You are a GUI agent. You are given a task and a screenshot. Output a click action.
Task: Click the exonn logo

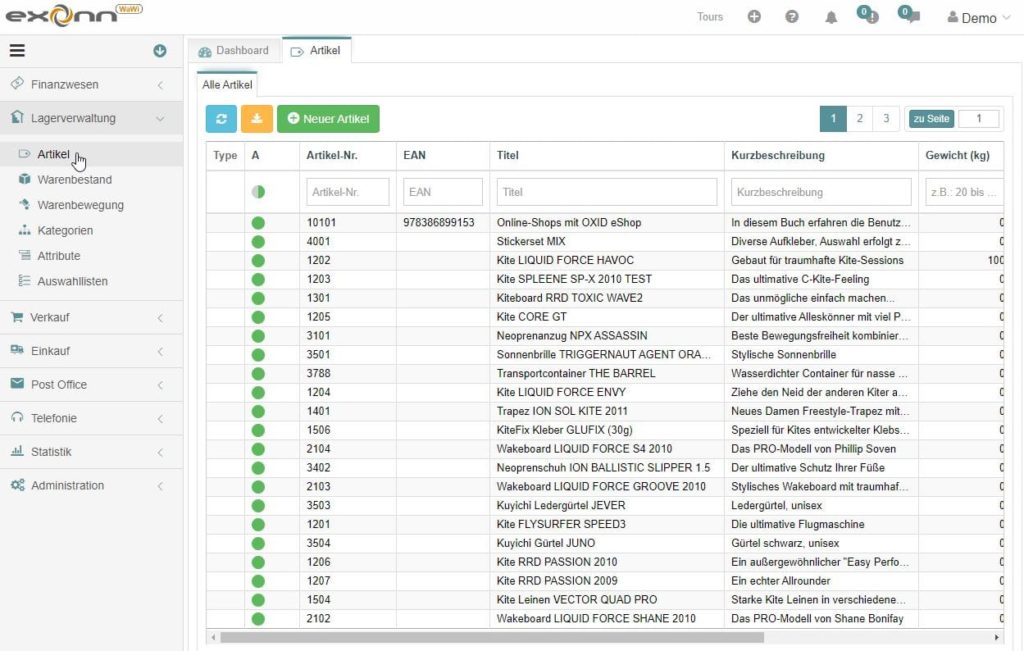[x=73, y=15]
